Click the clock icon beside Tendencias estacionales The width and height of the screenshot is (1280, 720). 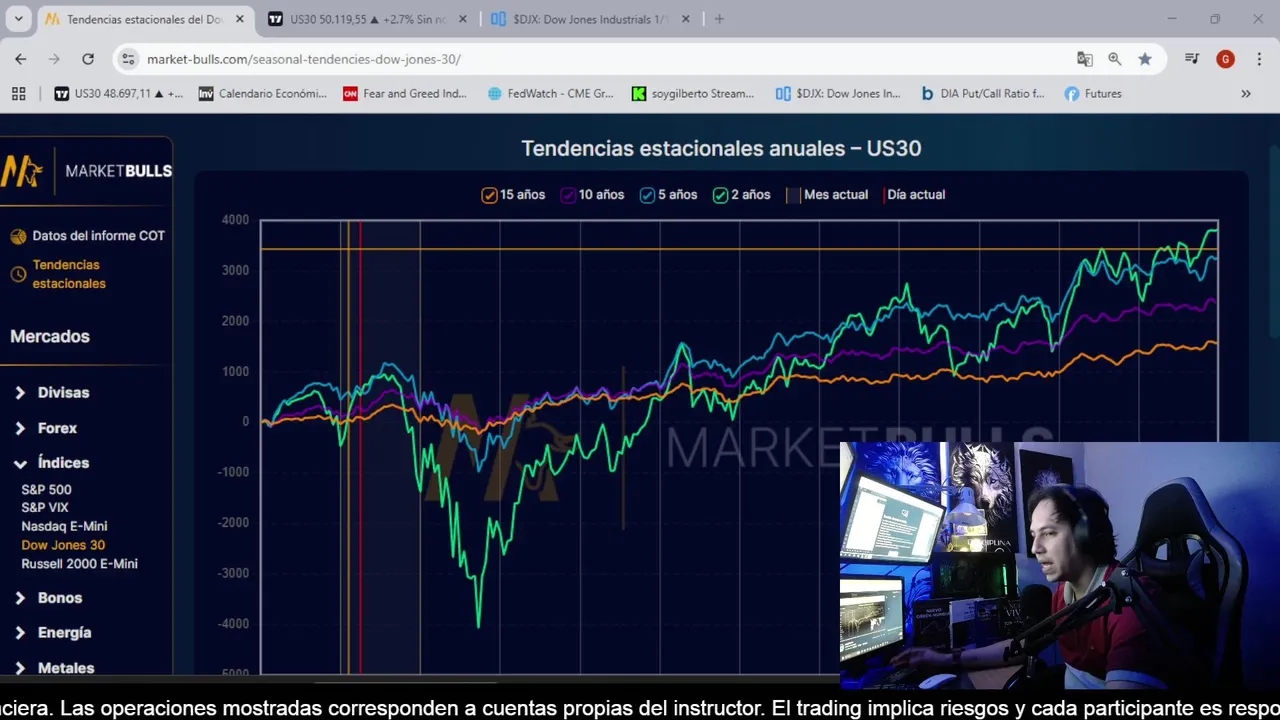point(18,274)
